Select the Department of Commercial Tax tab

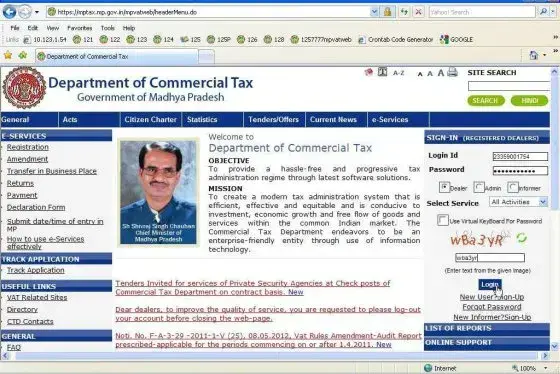[x=116, y=56]
